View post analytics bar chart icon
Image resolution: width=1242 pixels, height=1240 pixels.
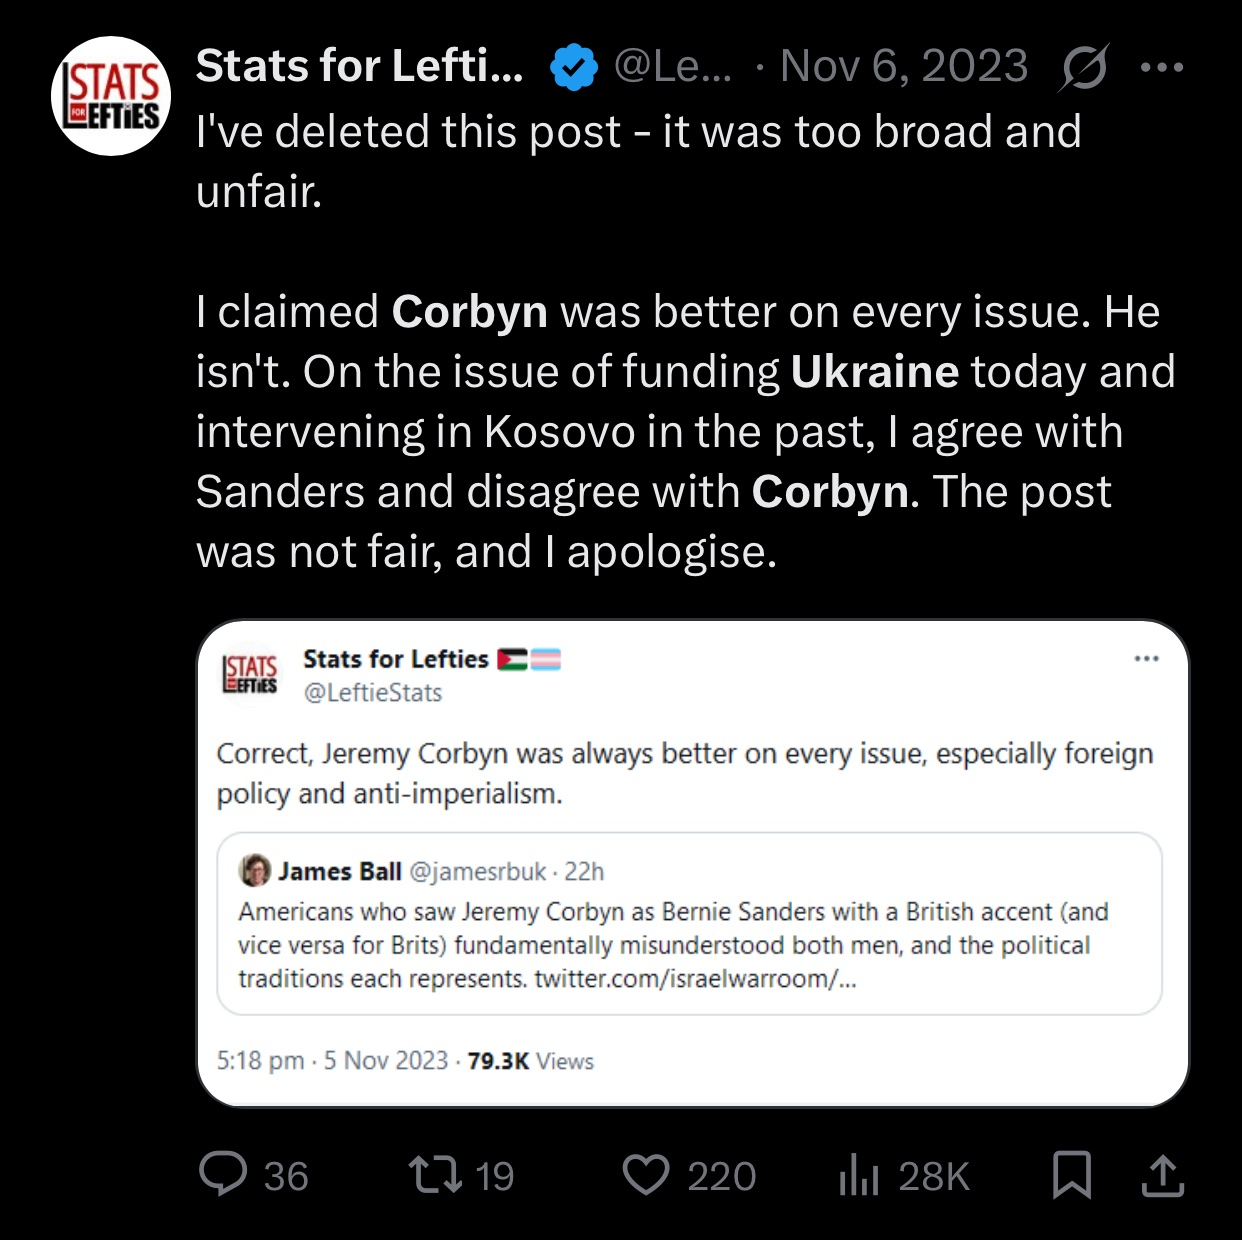(858, 1175)
